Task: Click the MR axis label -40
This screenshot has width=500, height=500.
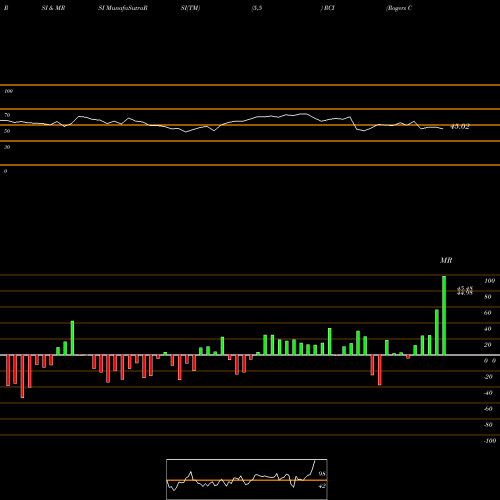Action: click(488, 393)
